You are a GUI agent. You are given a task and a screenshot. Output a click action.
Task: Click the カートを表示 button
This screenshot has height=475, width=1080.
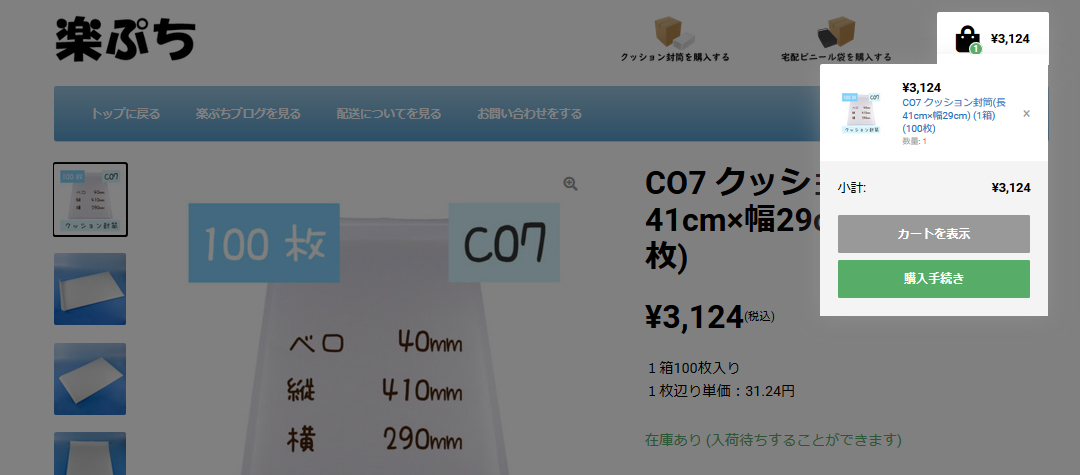933,234
